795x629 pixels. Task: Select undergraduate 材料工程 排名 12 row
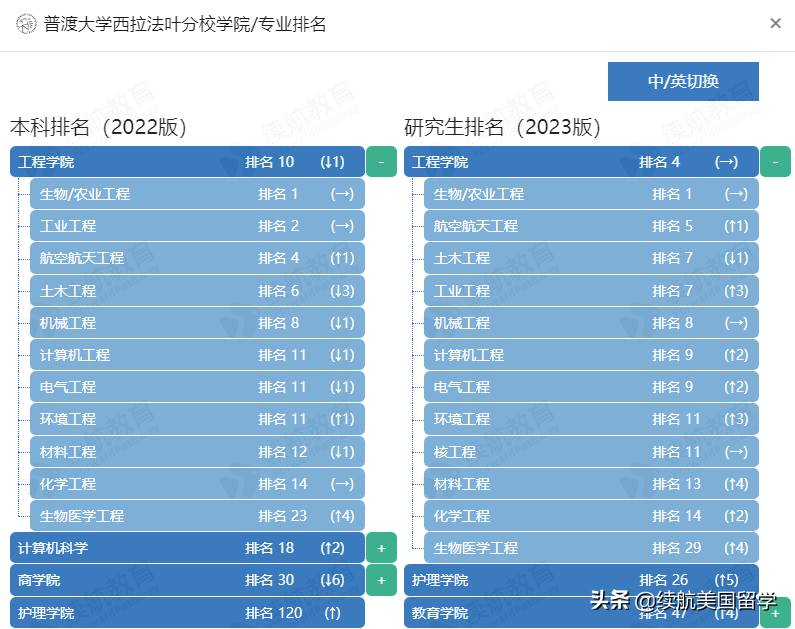coord(197,452)
